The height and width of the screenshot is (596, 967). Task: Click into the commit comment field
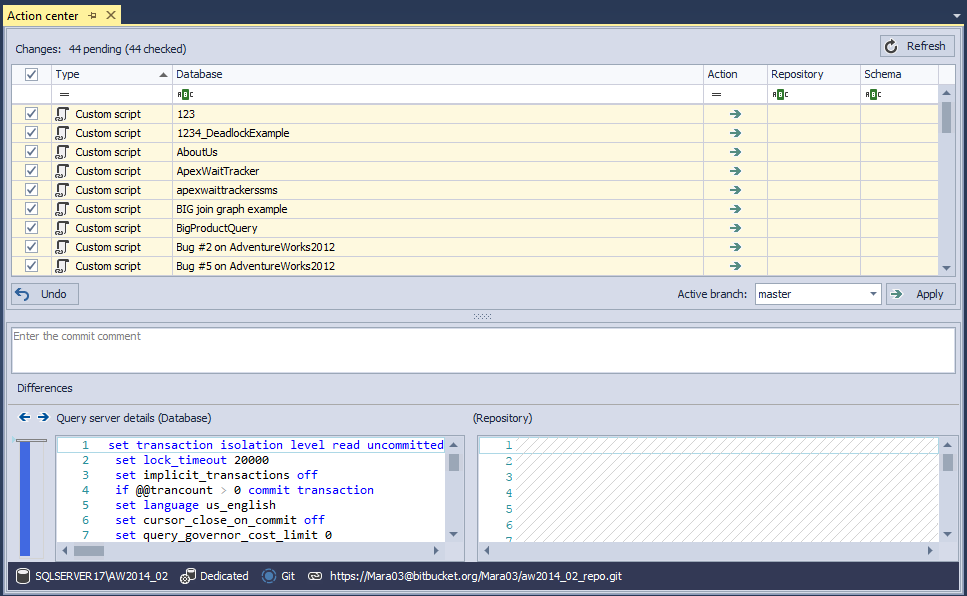pyautogui.click(x=483, y=350)
